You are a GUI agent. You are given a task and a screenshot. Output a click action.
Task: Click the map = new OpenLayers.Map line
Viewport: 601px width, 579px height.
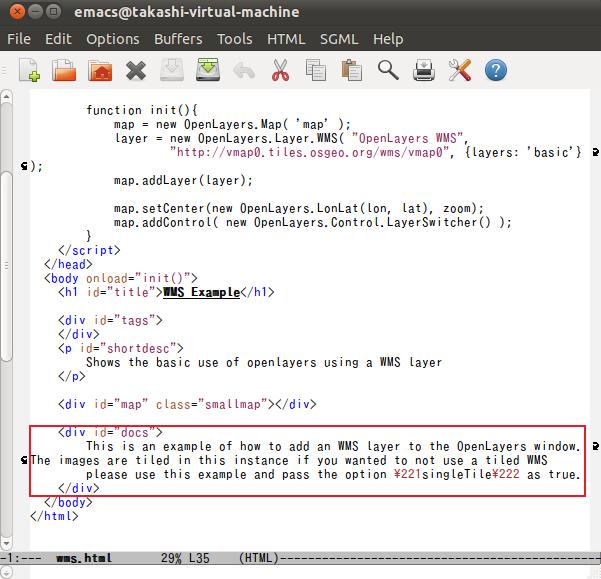232,125
